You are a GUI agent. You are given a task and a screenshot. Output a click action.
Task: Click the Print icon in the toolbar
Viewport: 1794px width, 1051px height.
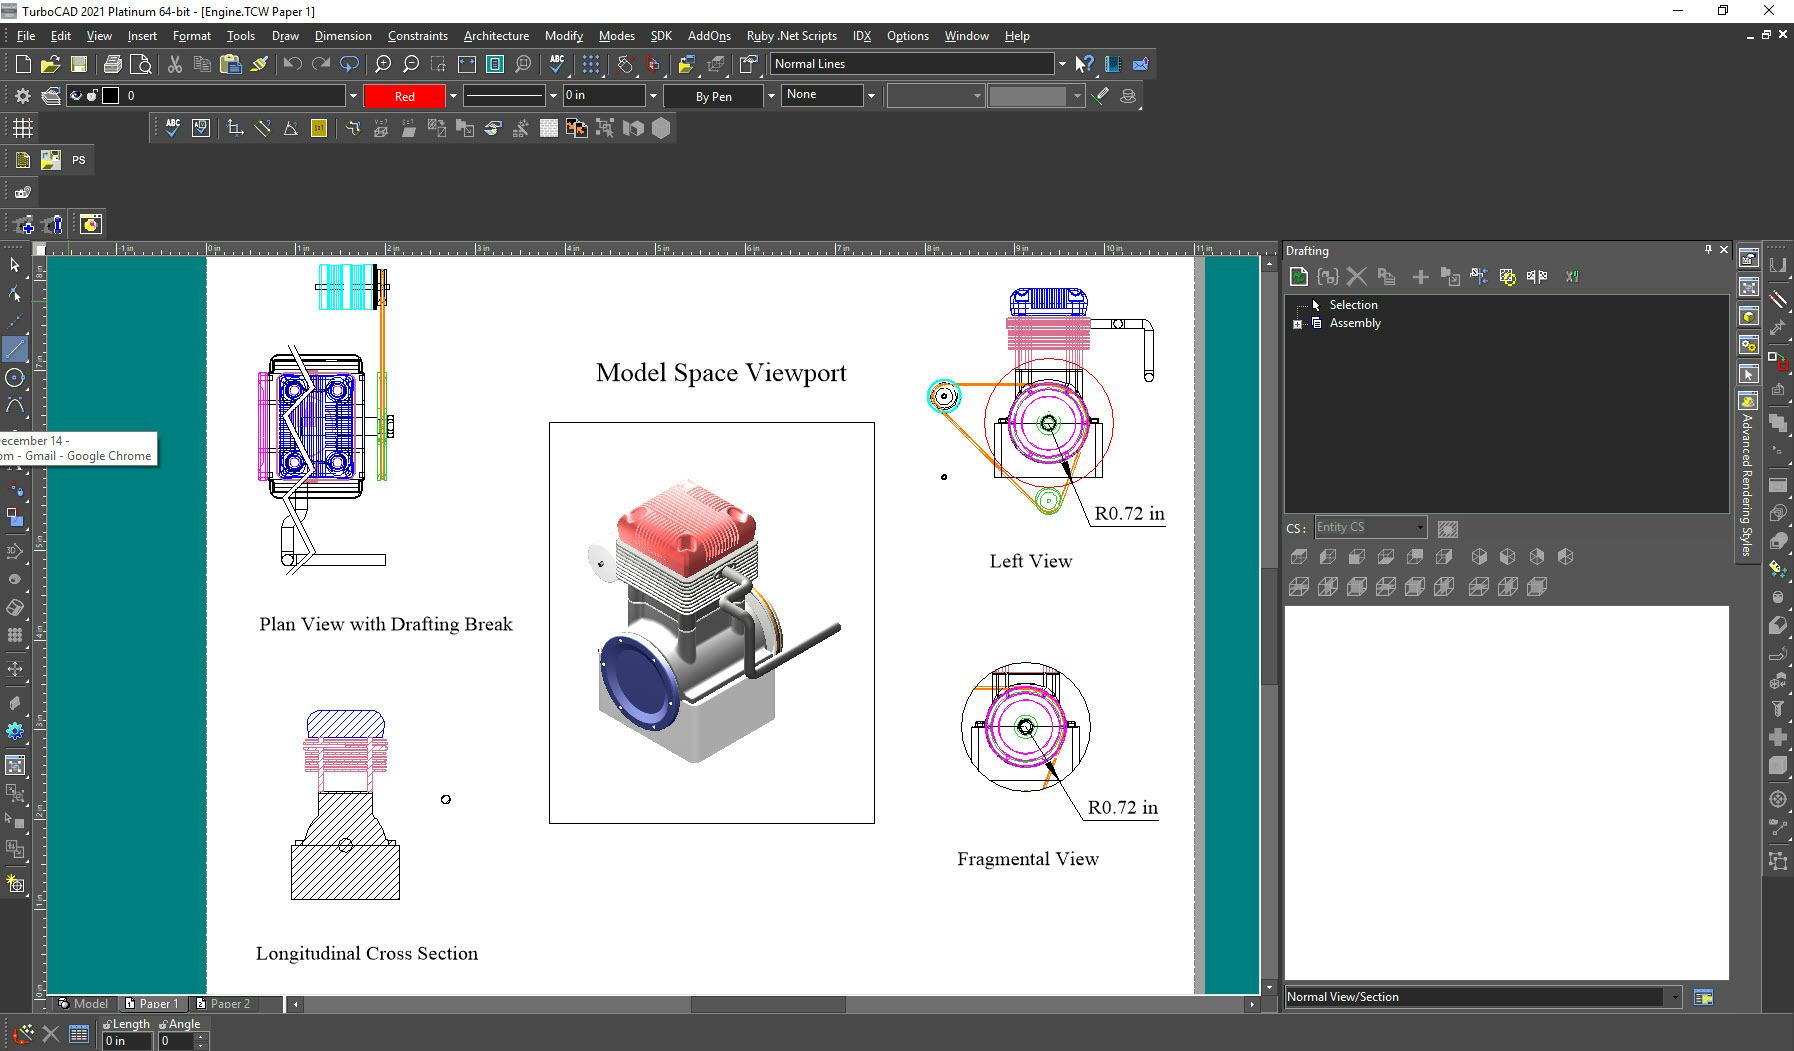point(112,64)
